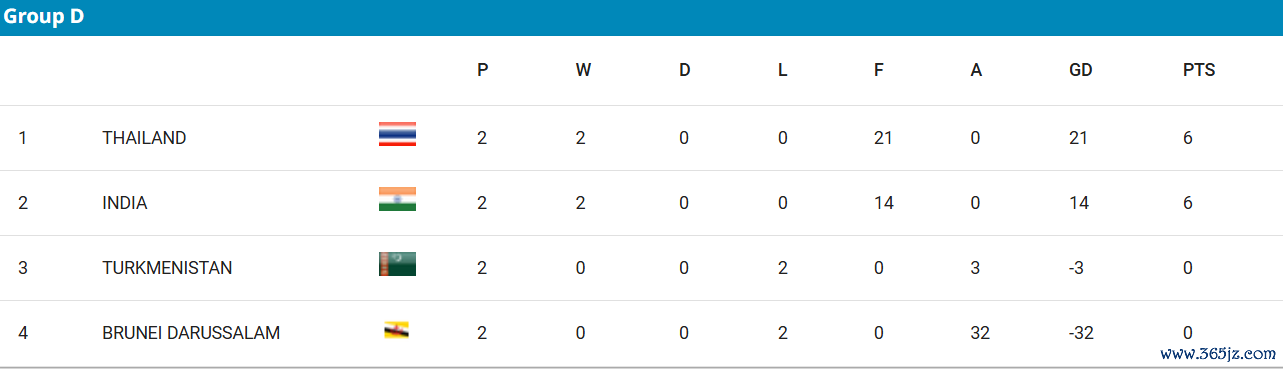Image resolution: width=1283 pixels, height=369 pixels.
Task: Open the INDIA team link
Action: tap(125, 203)
